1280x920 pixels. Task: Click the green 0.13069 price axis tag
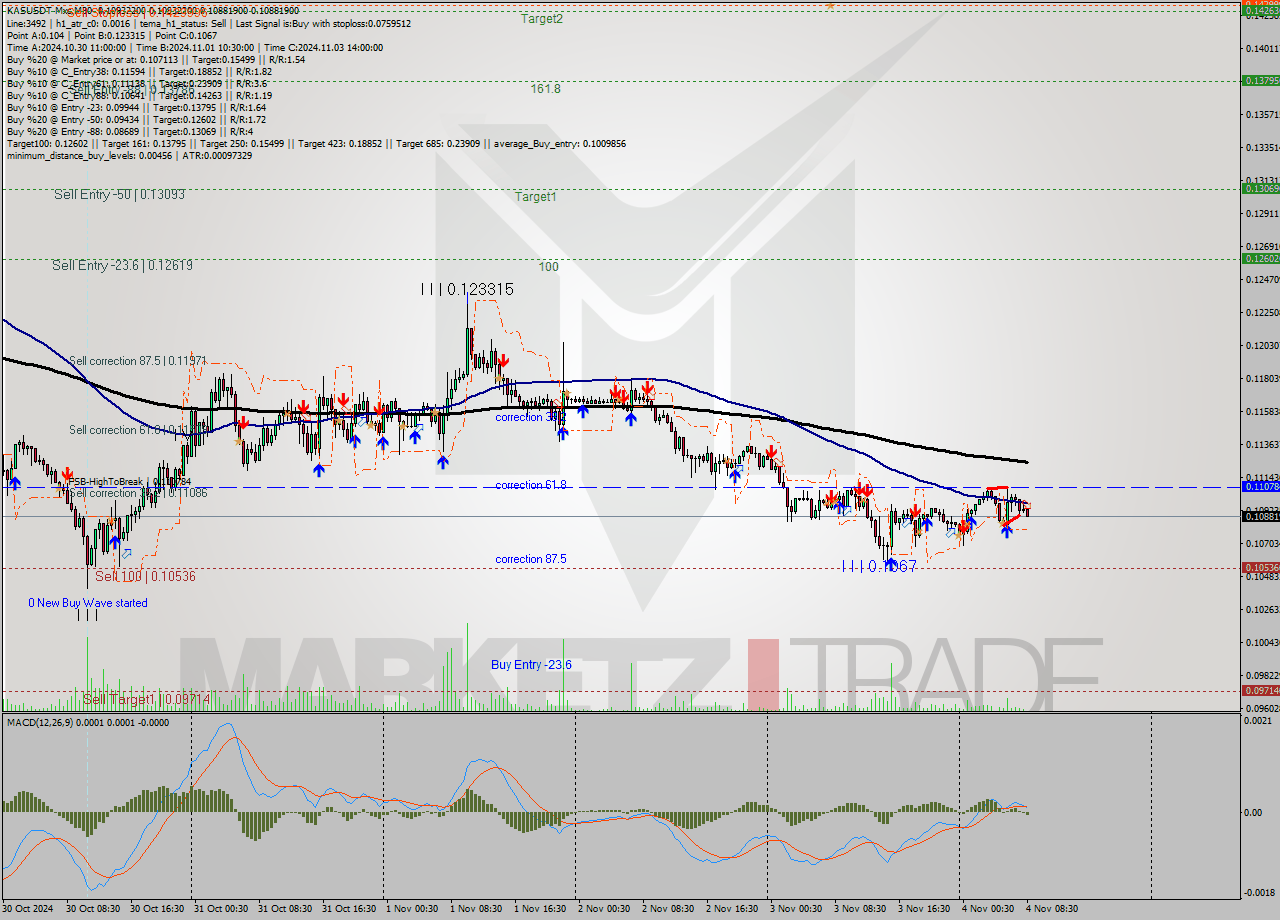click(x=1260, y=188)
